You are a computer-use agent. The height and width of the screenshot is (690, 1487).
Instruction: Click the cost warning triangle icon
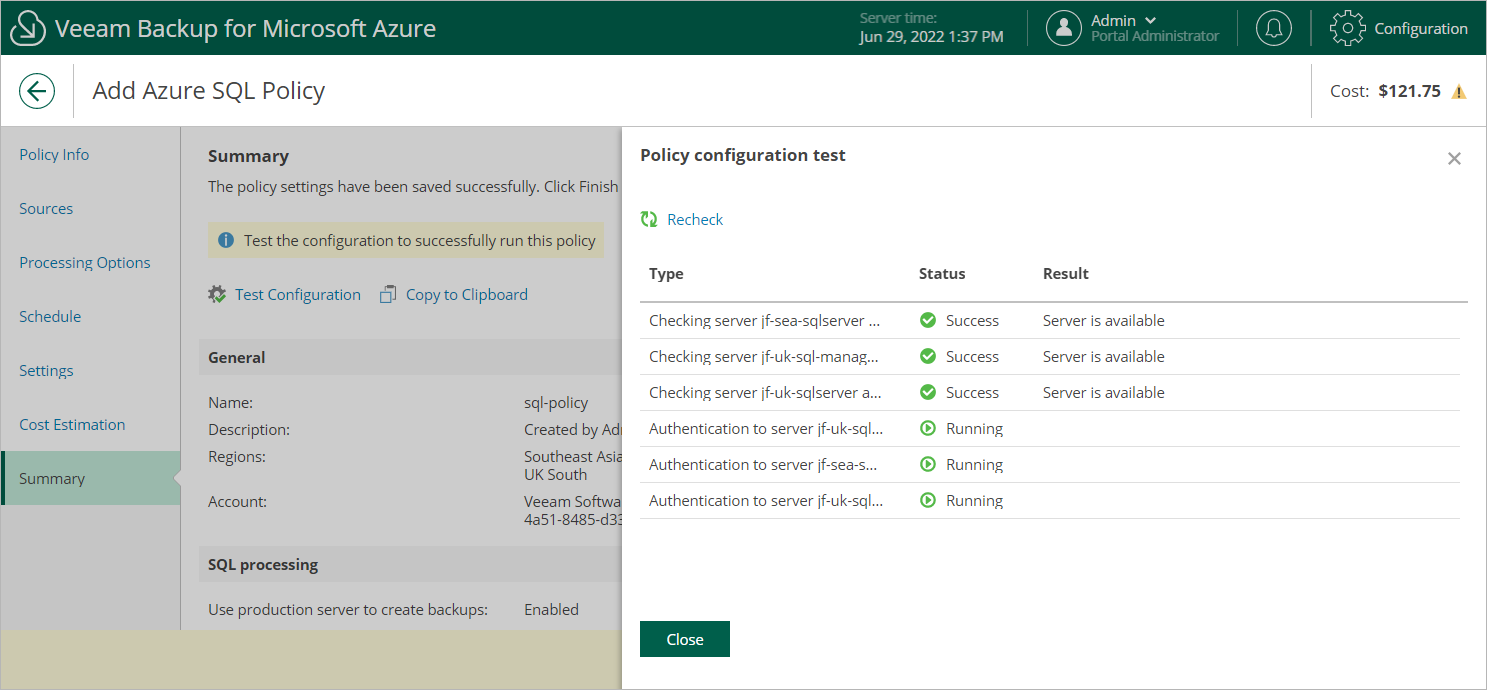point(1459,92)
